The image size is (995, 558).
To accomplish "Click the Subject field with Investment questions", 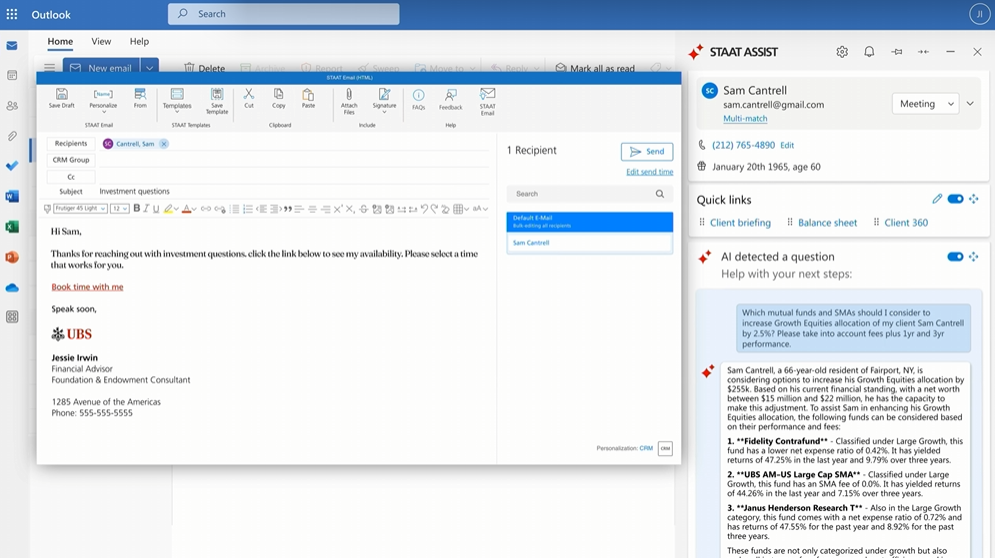I will [x=290, y=191].
